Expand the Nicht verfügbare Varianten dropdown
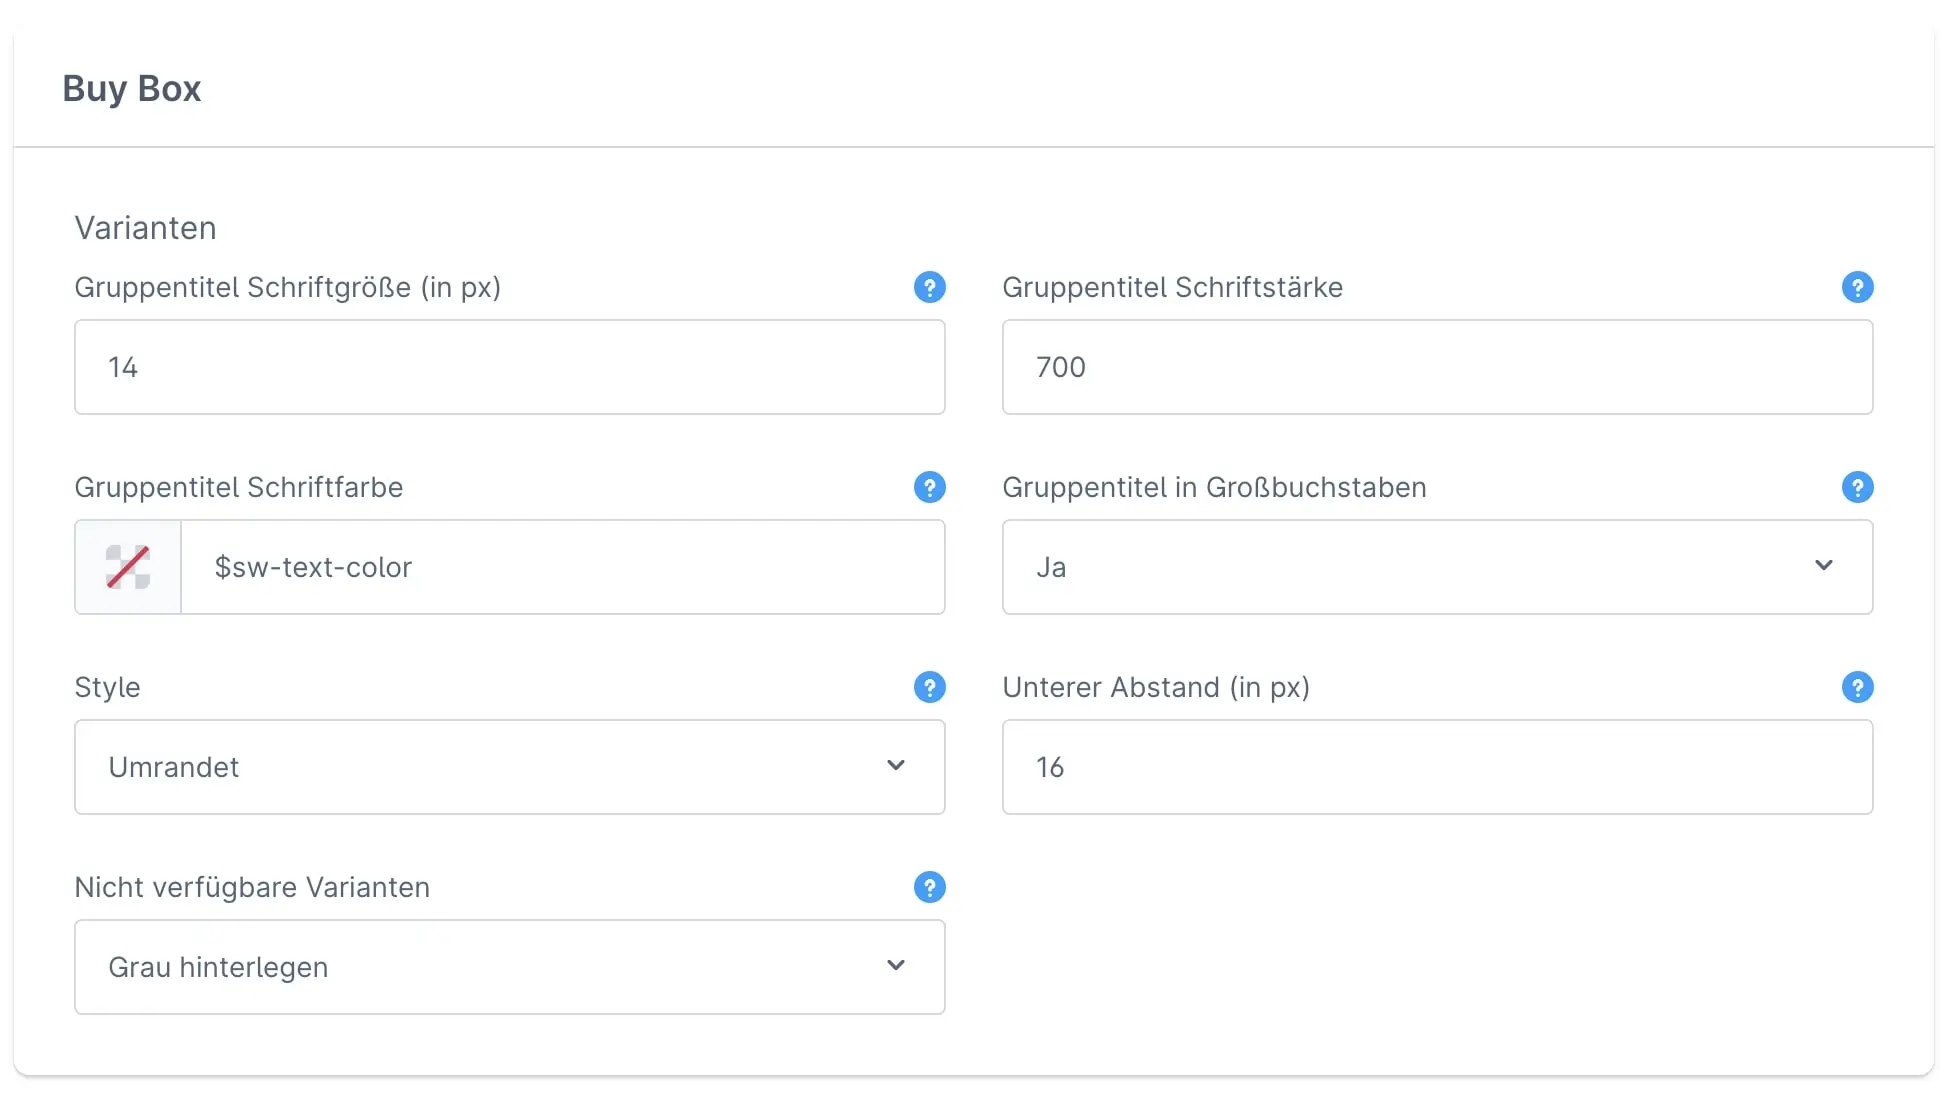The width and height of the screenshot is (1956, 1098). tap(509, 967)
